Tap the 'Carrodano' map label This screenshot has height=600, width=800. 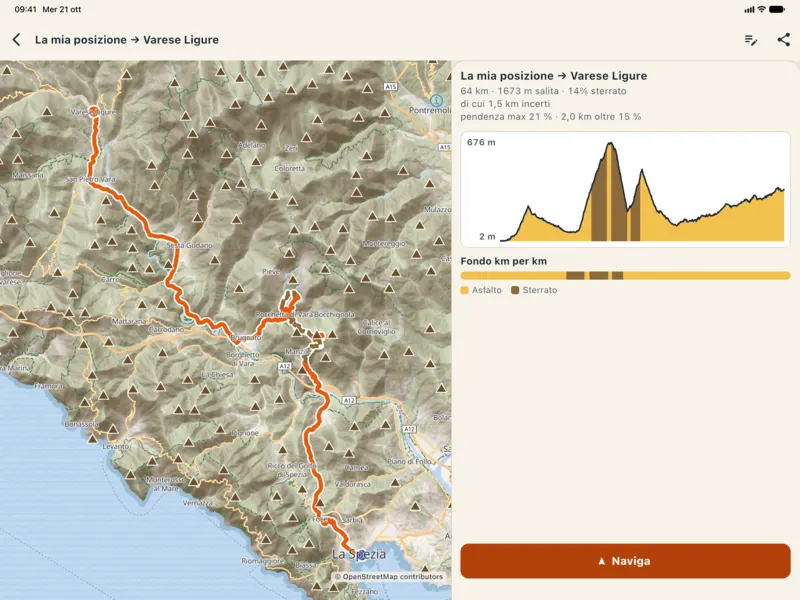tap(166, 330)
